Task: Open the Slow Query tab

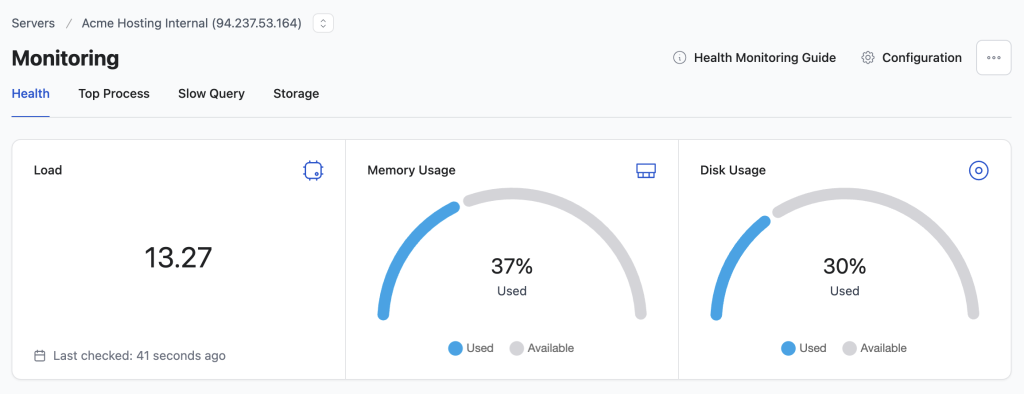Action: 211,93
